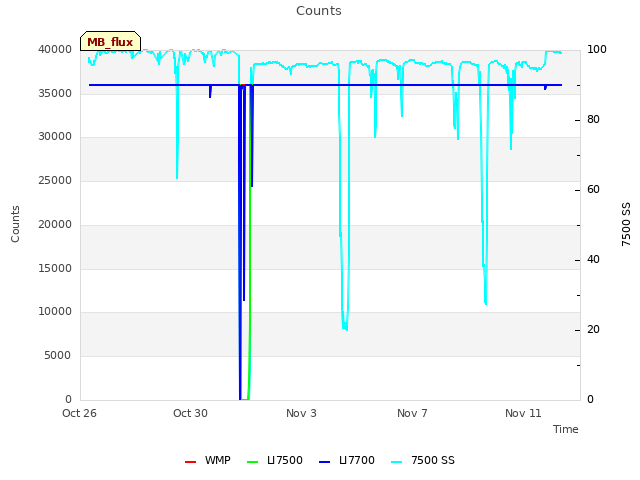Image resolution: width=640 pixels, height=480 pixels.
Task: Click the 10000 left axis tick
Action: point(55,311)
